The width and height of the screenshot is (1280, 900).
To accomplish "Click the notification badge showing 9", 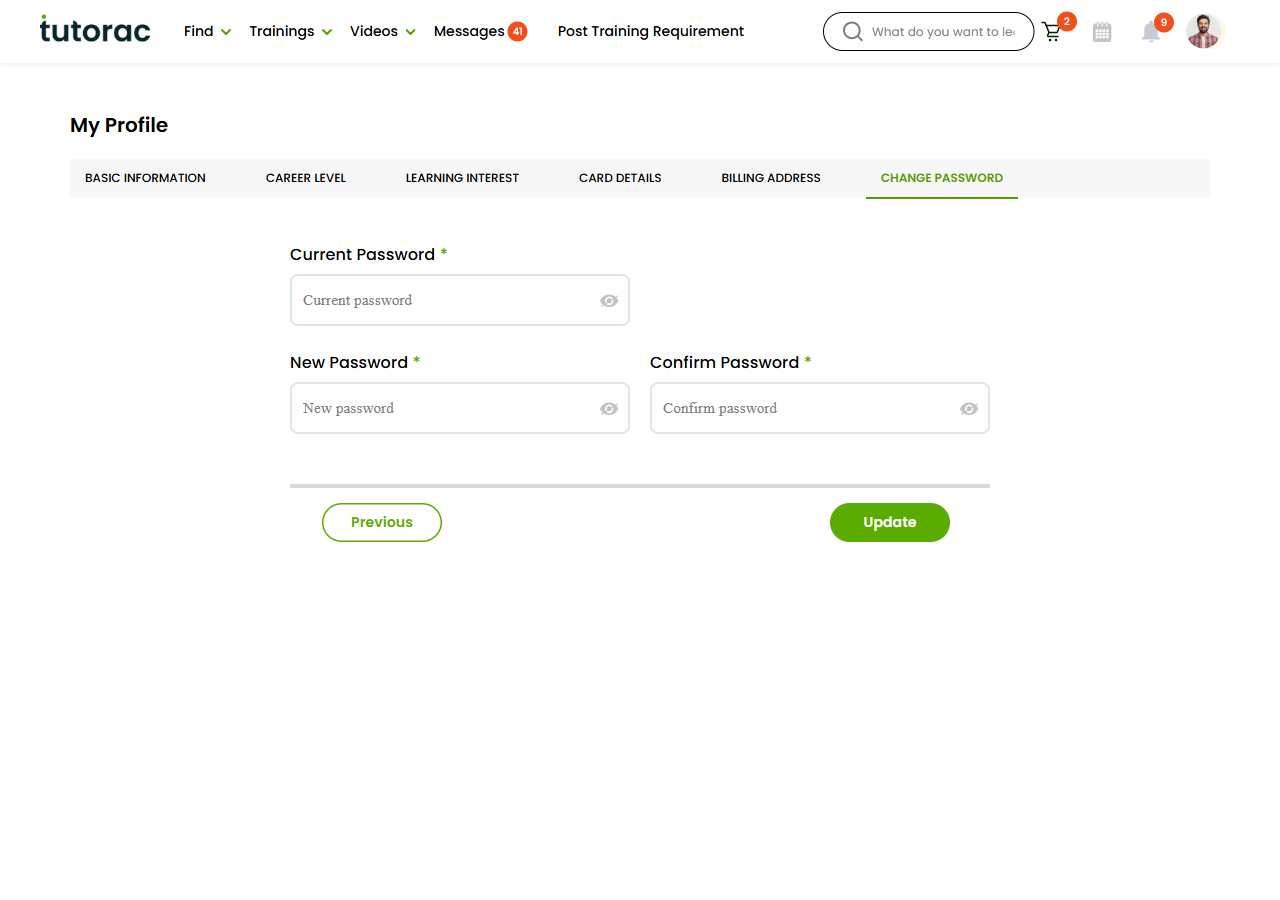I will pos(1164,22).
